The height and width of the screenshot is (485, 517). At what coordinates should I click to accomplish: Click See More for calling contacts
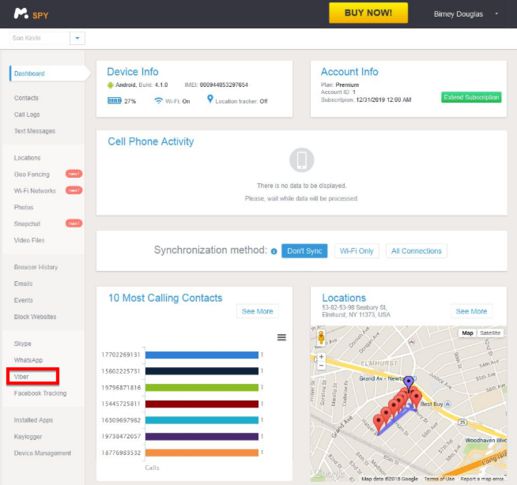[x=257, y=311]
